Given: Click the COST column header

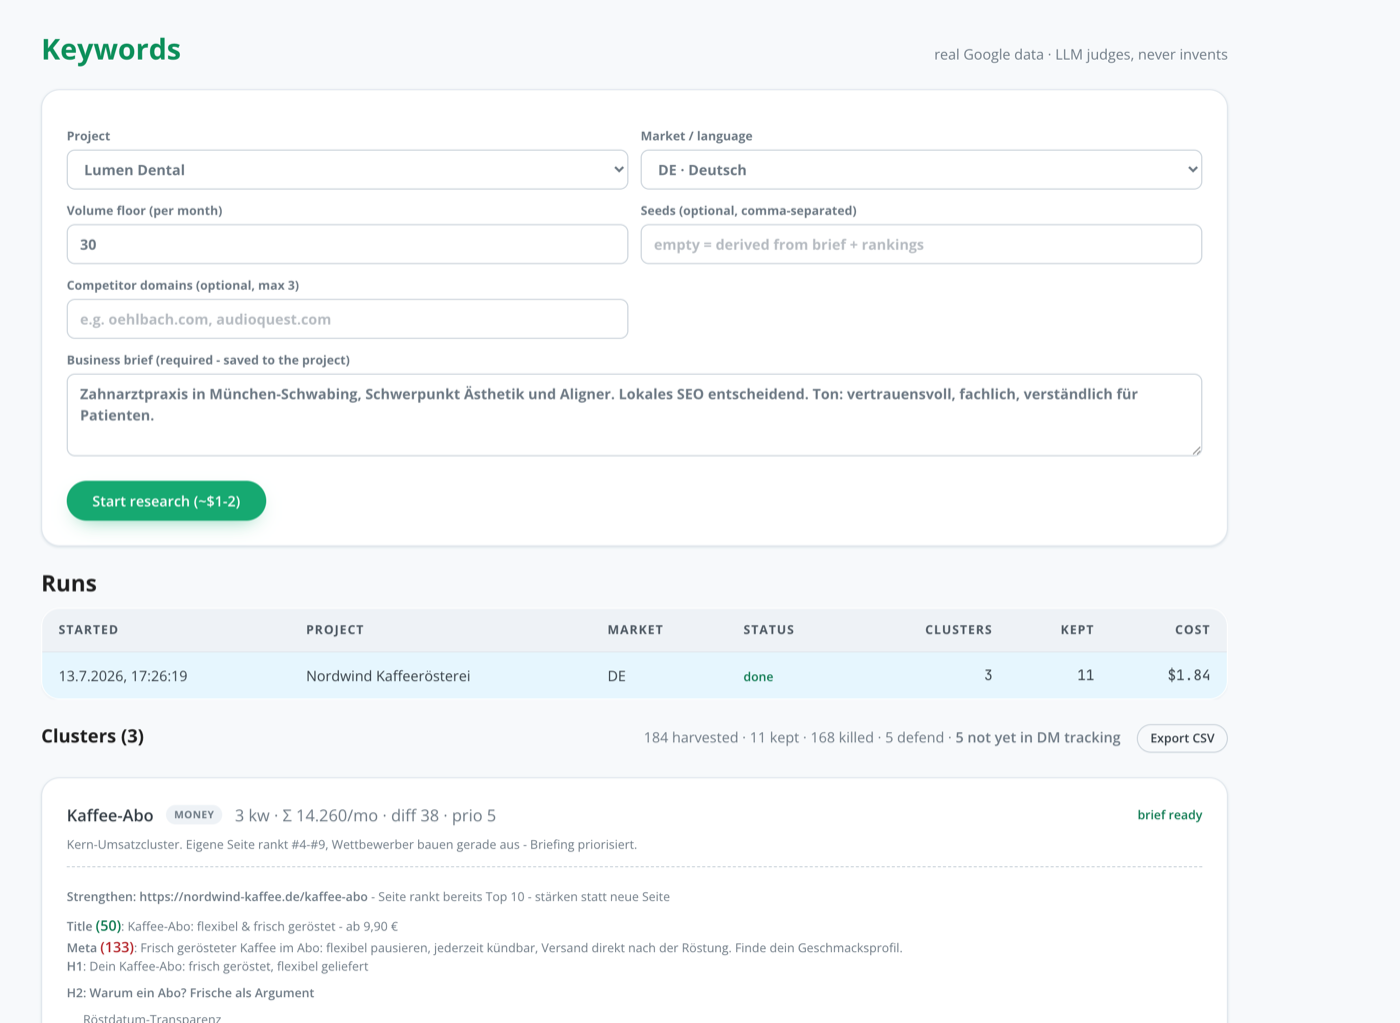Looking at the screenshot, I should (1192, 630).
